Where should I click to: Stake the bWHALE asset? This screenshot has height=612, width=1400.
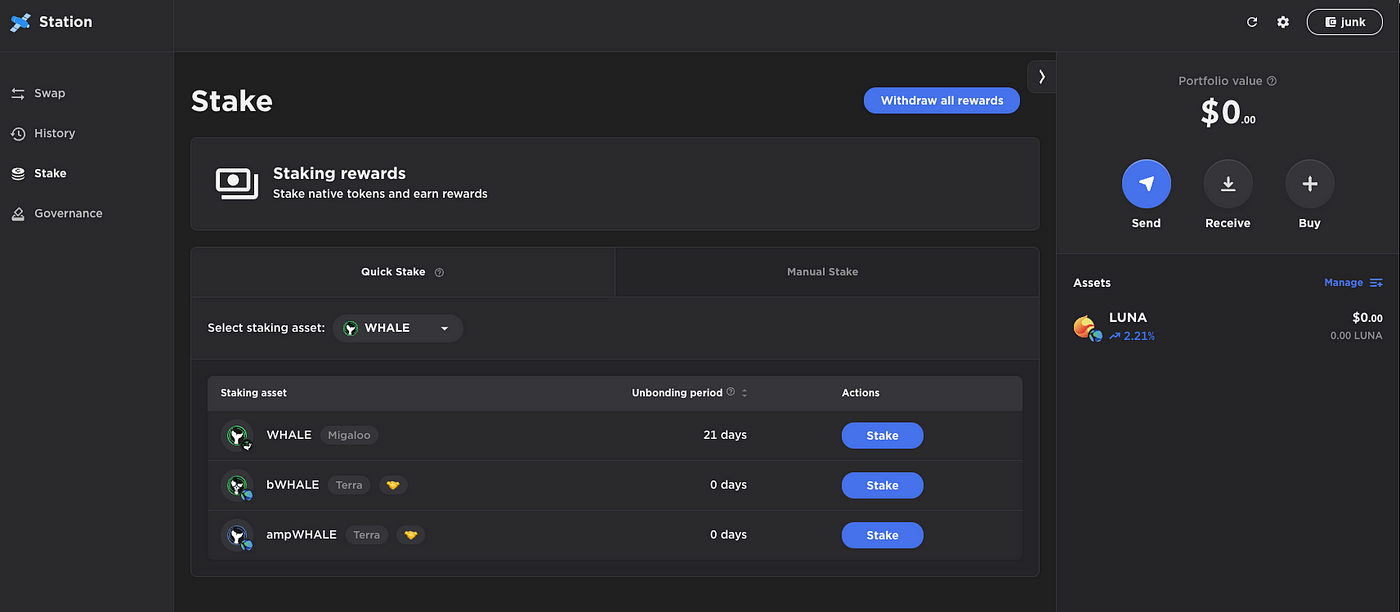click(x=882, y=485)
